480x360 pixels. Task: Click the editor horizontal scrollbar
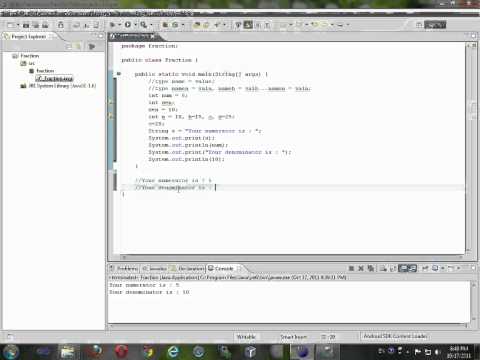coord(292,257)
